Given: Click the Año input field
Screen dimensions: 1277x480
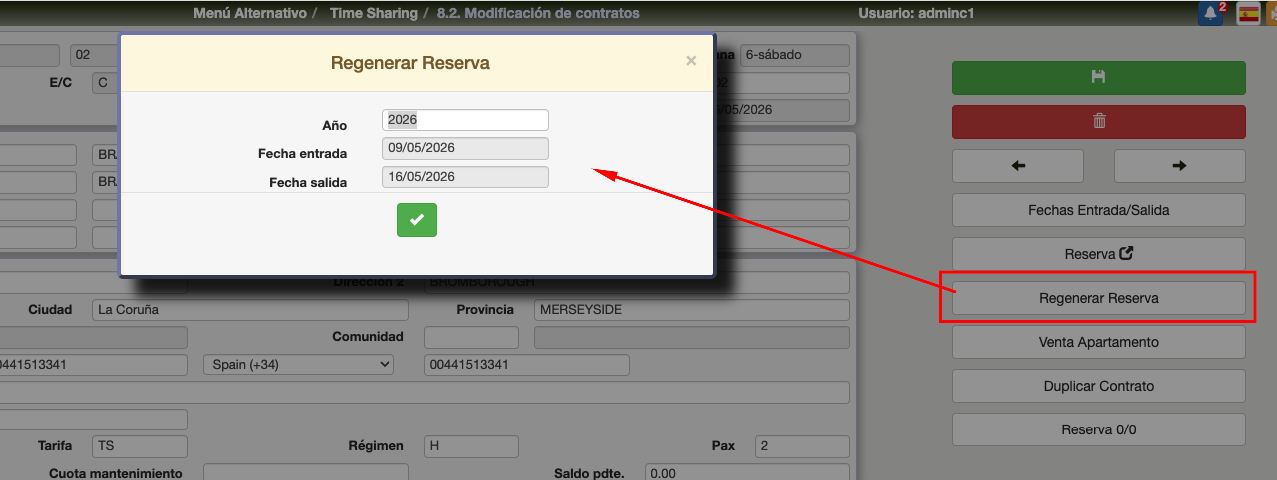Looking at the screenshot, I should pyautogui.click(x=465, y=120).
